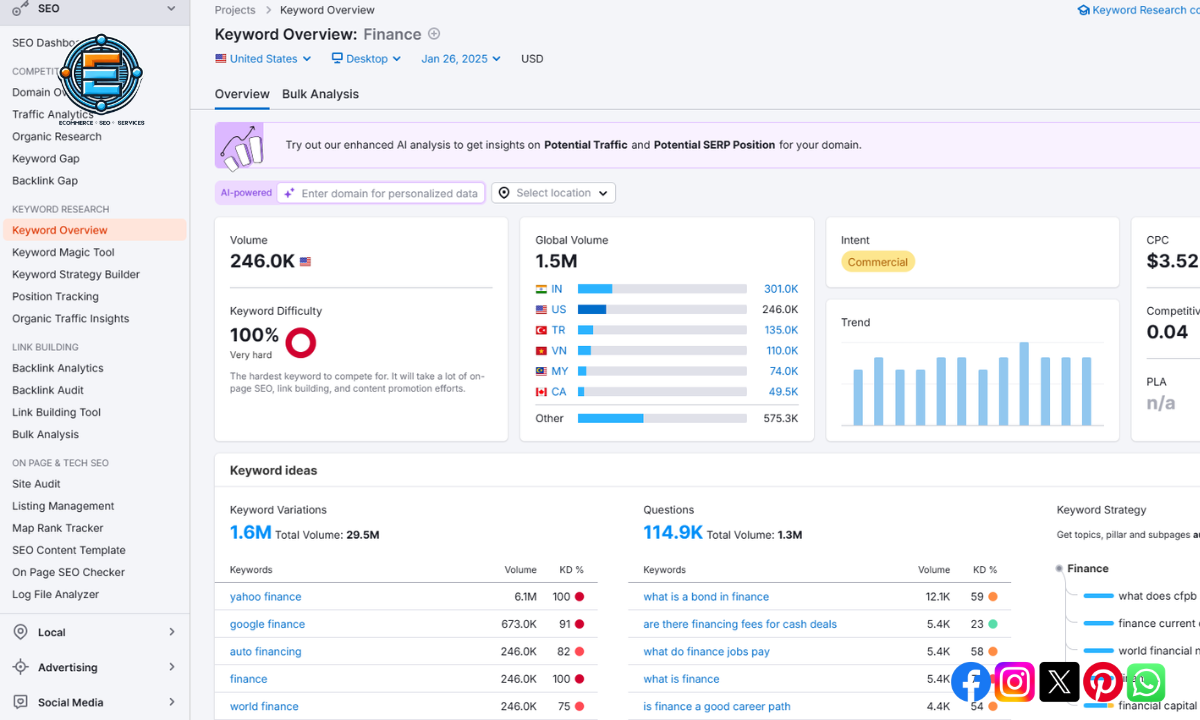Open the question 'what is a bond in finance'
The image size is (1200, 720).
pyautogui.click(x=706, y=596)
